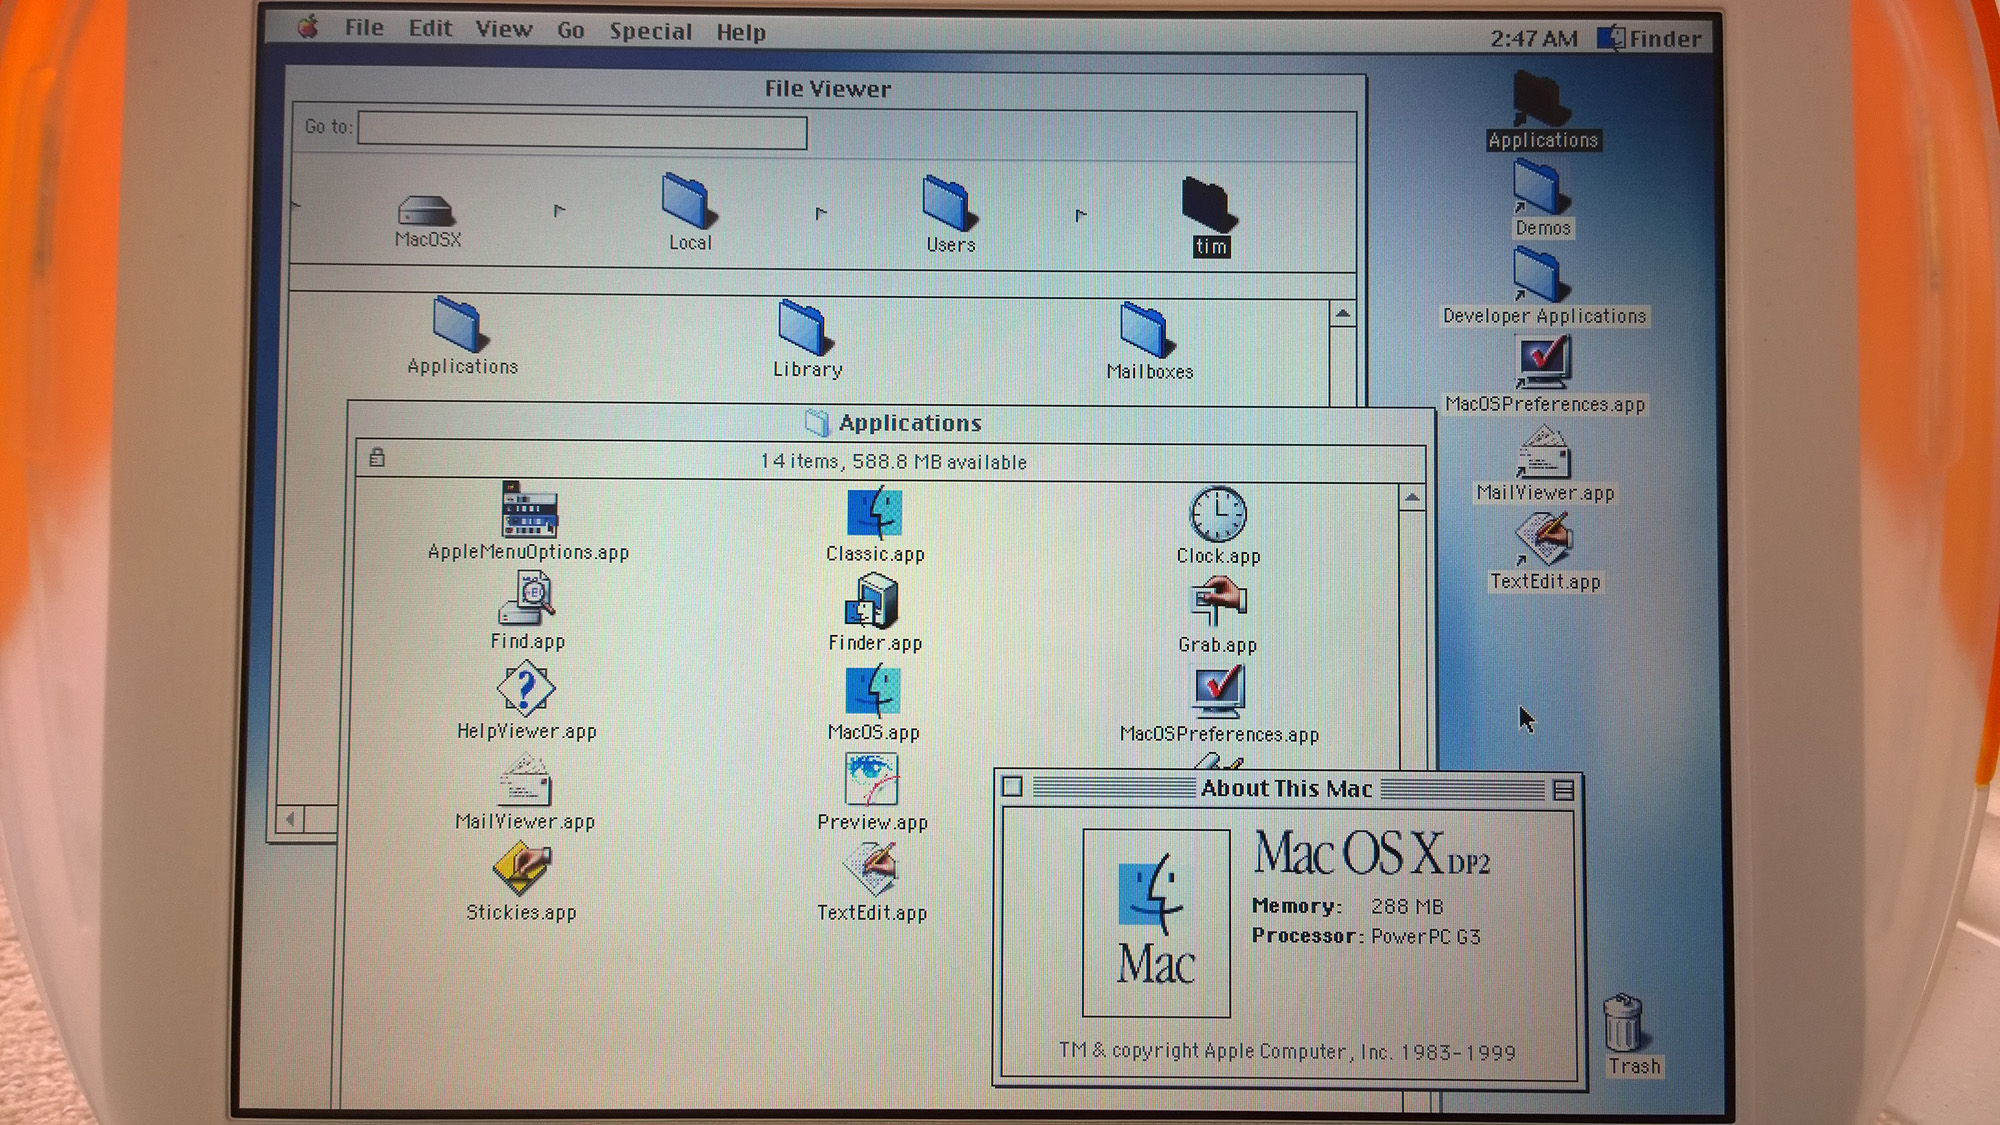Open the Help menu
Screen dimensions: 2000x1125
(741, 33)
